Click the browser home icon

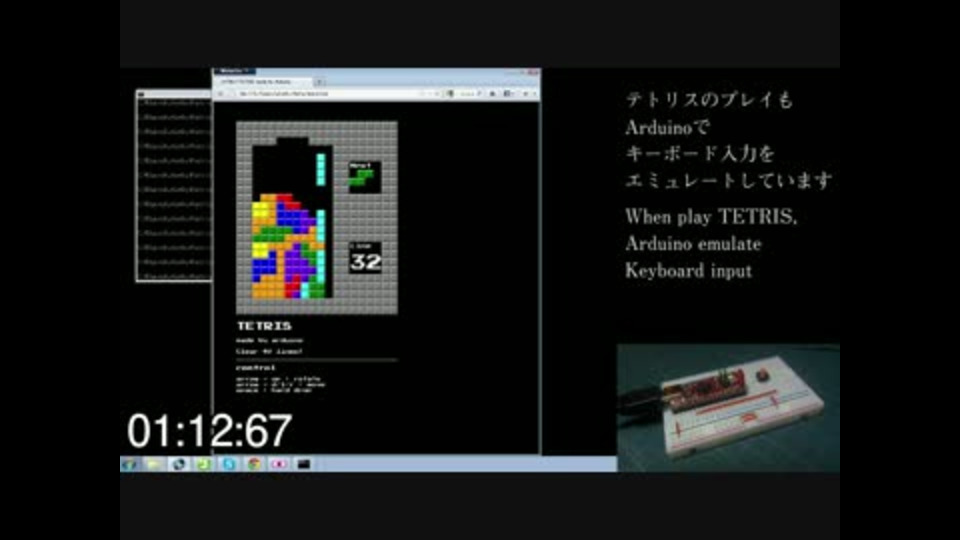point(493,94)
